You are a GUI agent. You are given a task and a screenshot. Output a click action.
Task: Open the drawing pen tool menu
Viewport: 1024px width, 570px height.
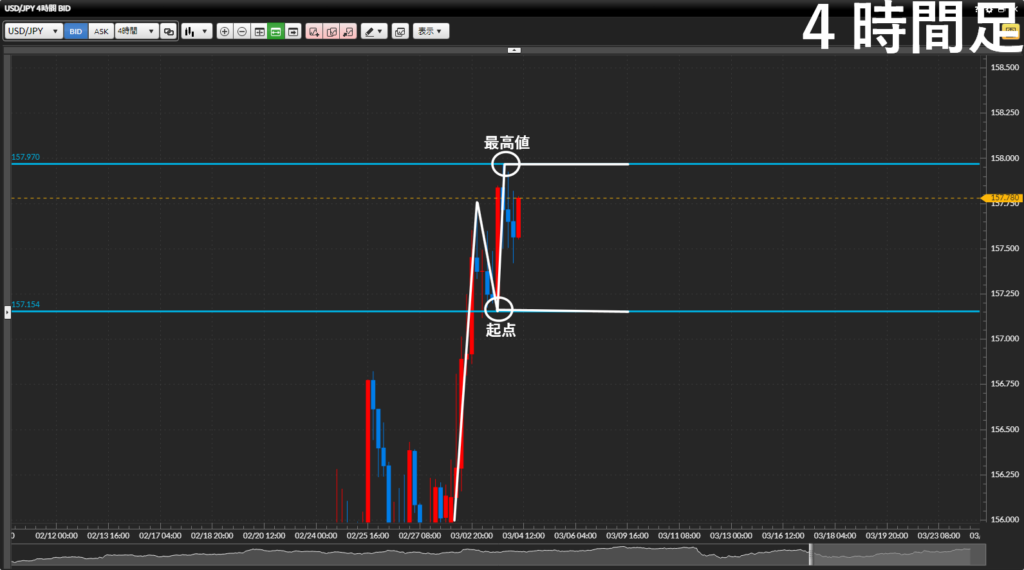pos(374,31)
